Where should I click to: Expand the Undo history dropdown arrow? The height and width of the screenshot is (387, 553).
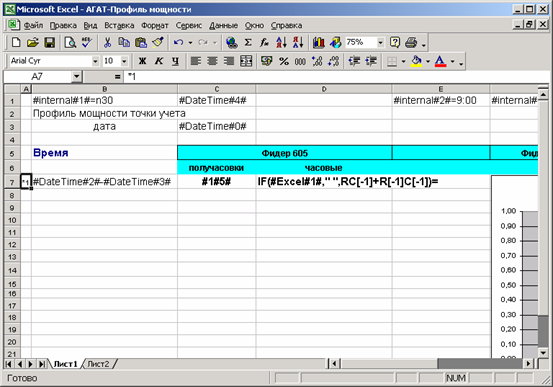pos(190,43)
